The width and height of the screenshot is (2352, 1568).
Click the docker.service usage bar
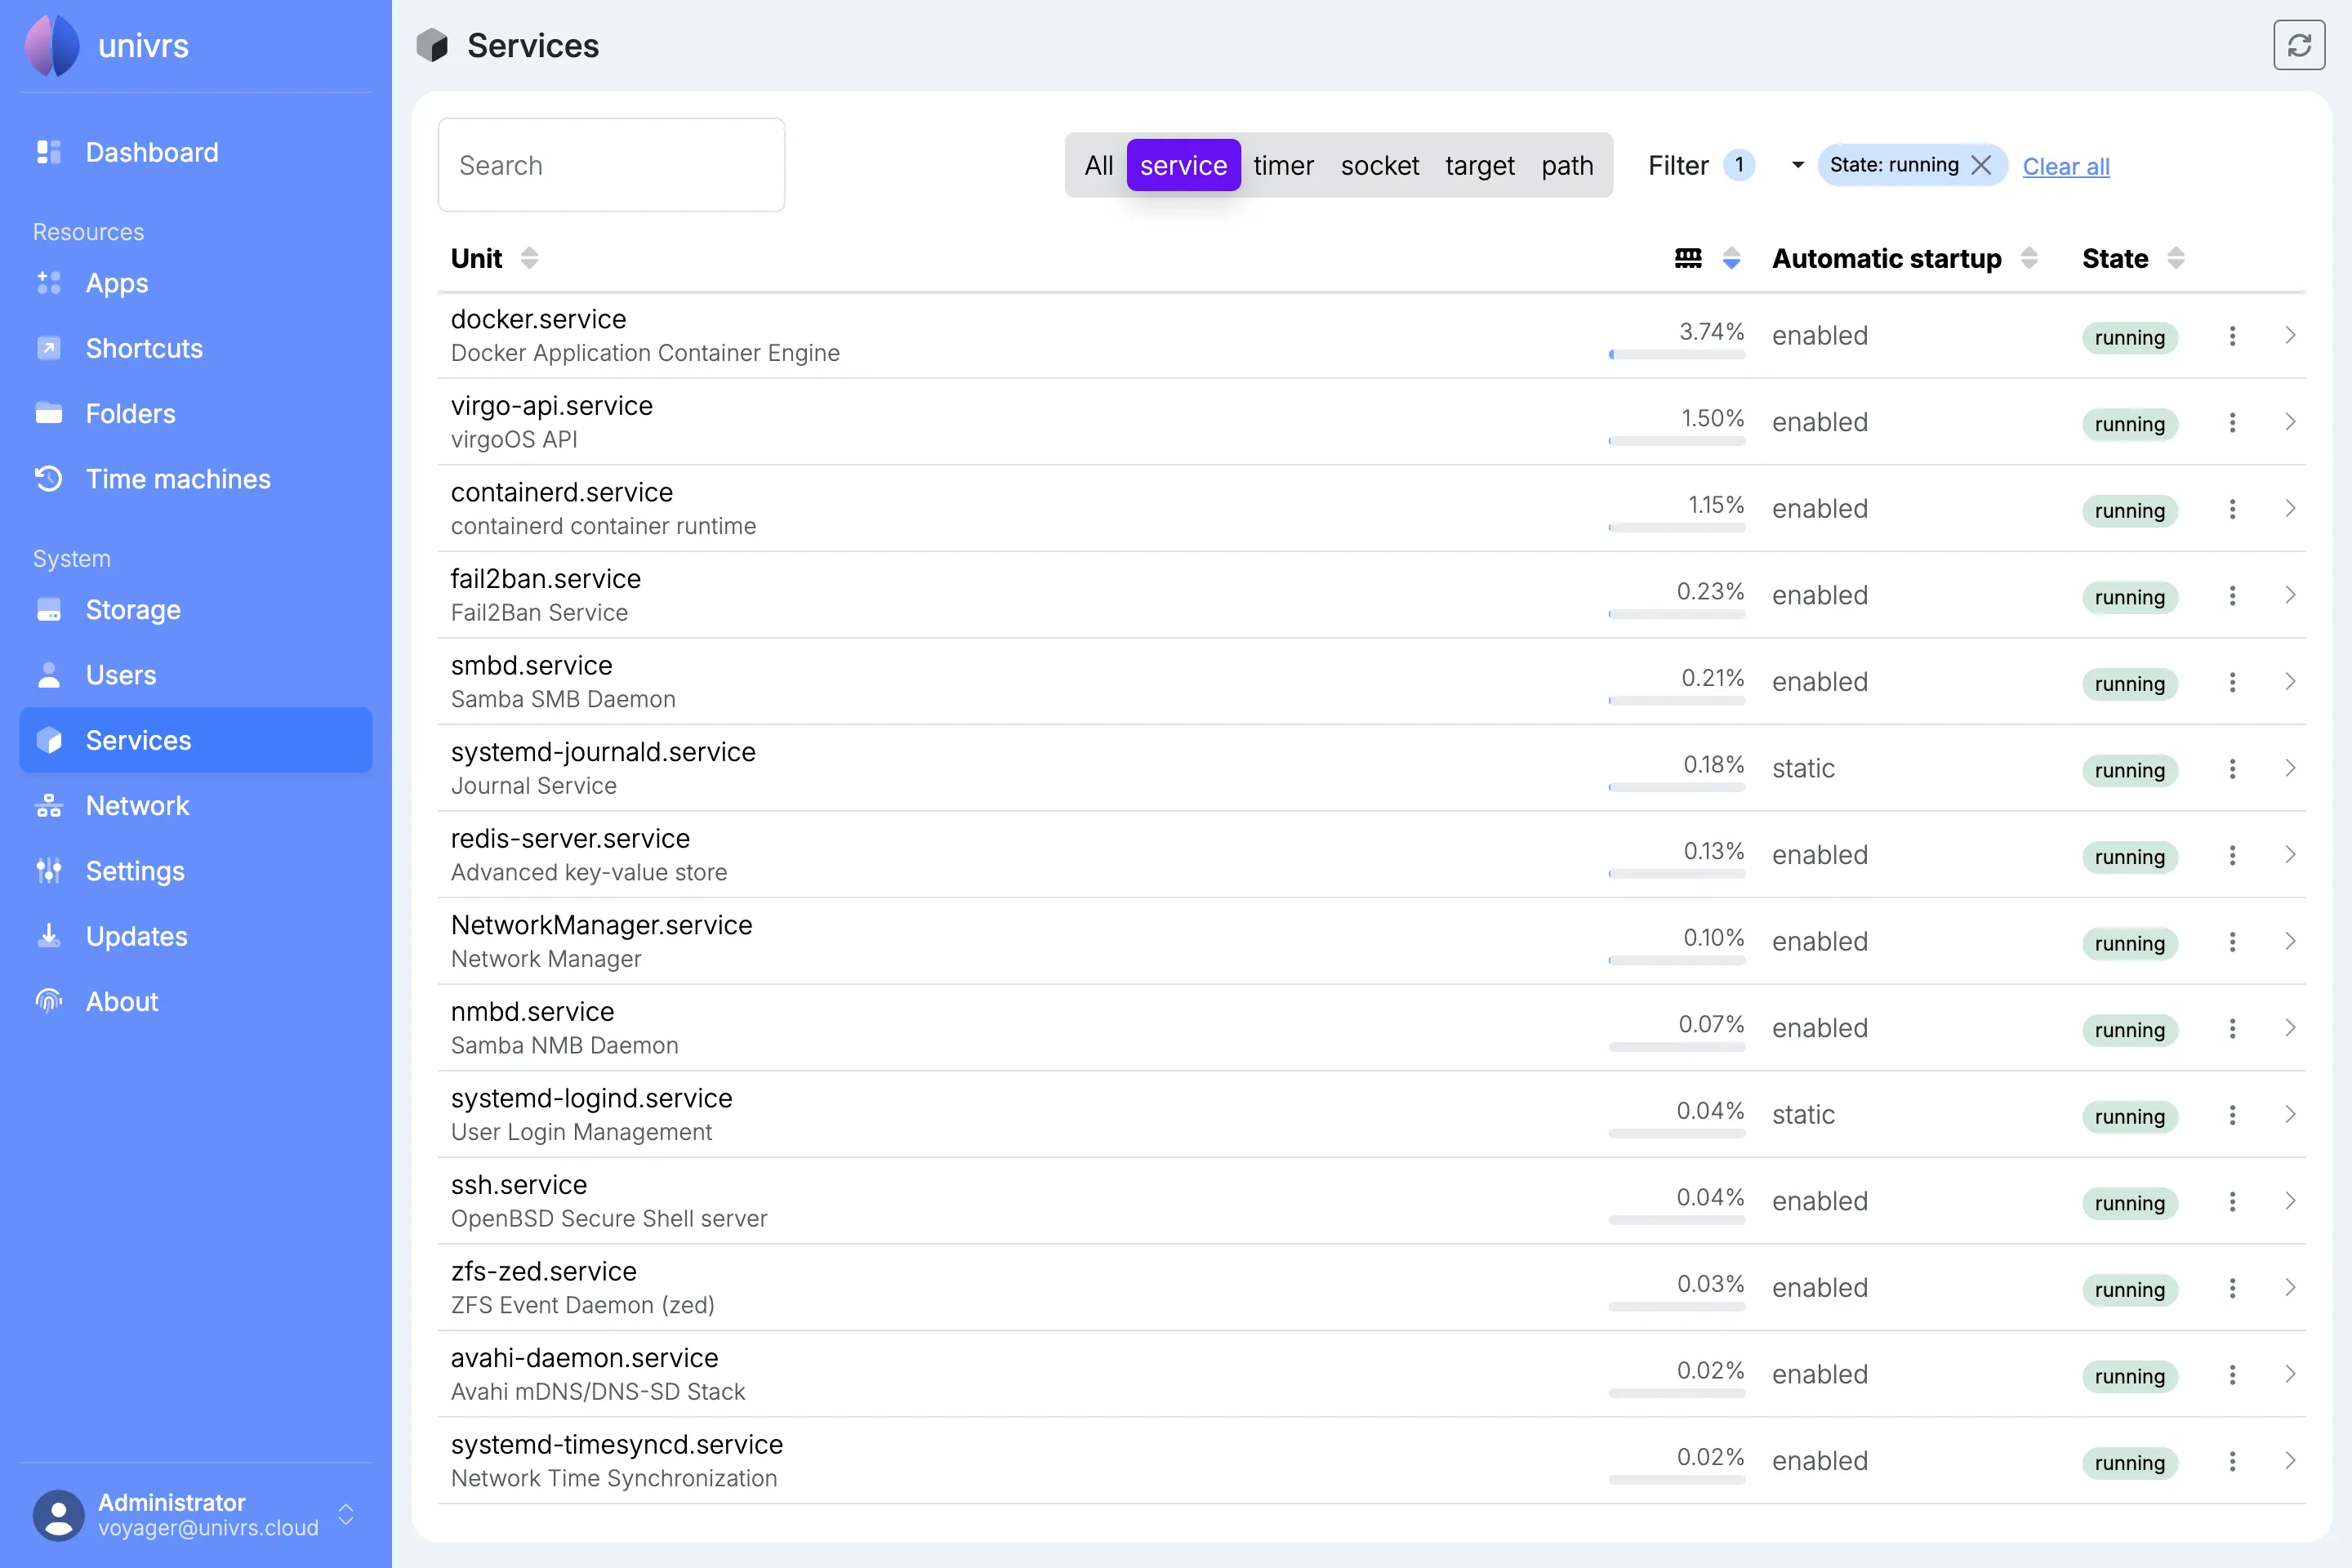1677,354
